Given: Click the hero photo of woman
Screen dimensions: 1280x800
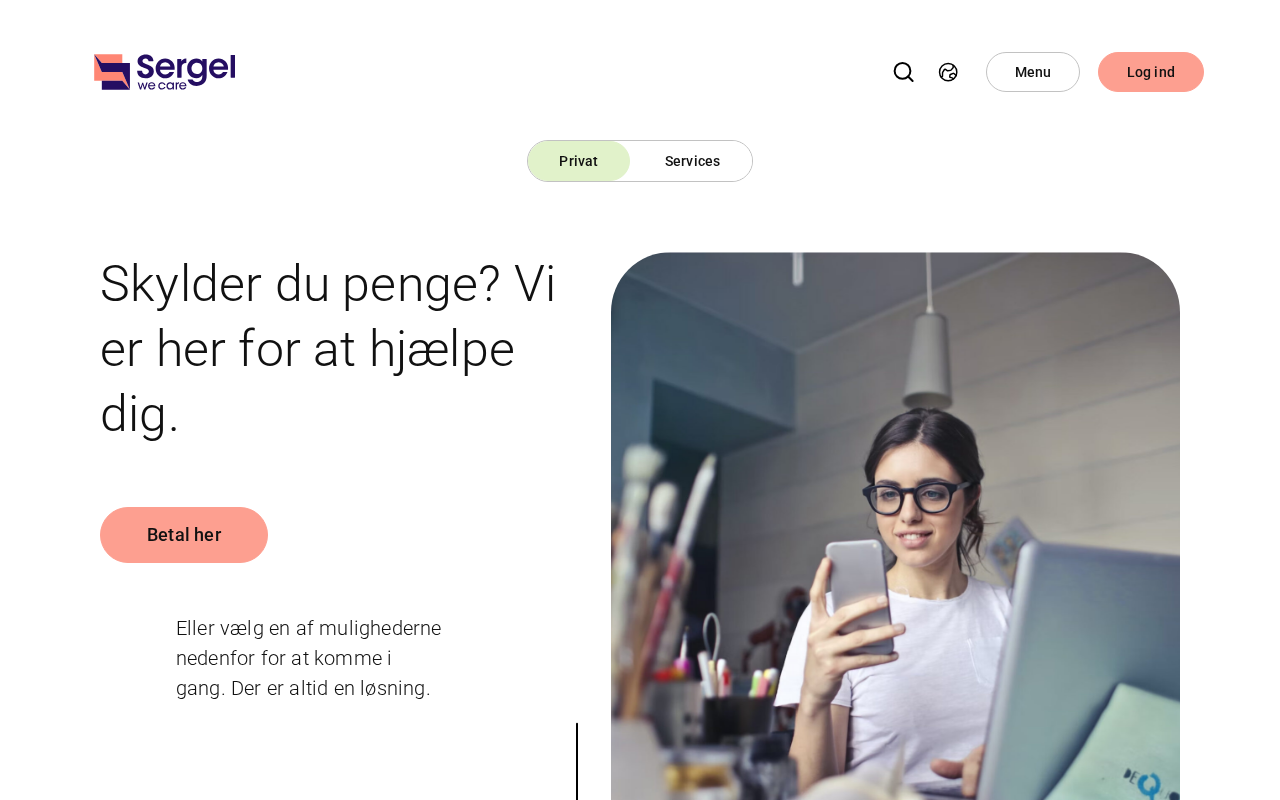Looking at the screenshot, I should [895, 526].
